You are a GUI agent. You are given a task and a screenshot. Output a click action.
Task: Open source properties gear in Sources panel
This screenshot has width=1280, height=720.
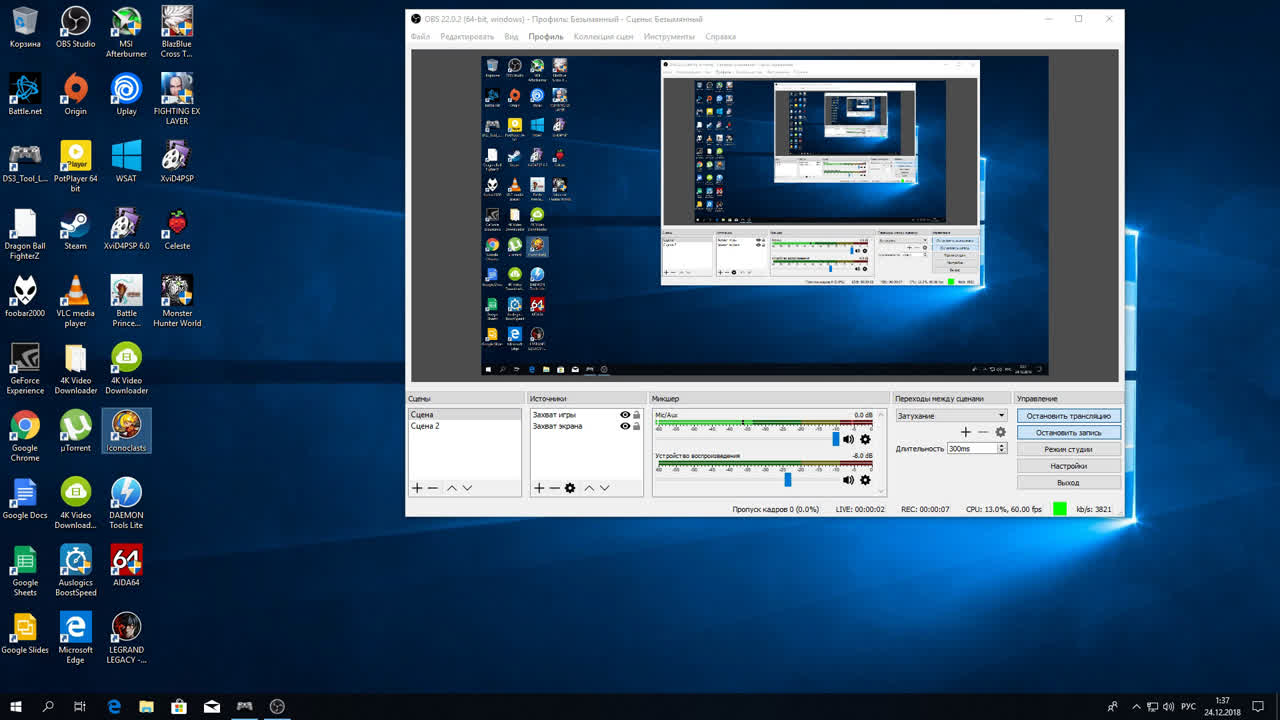(570, 488)
